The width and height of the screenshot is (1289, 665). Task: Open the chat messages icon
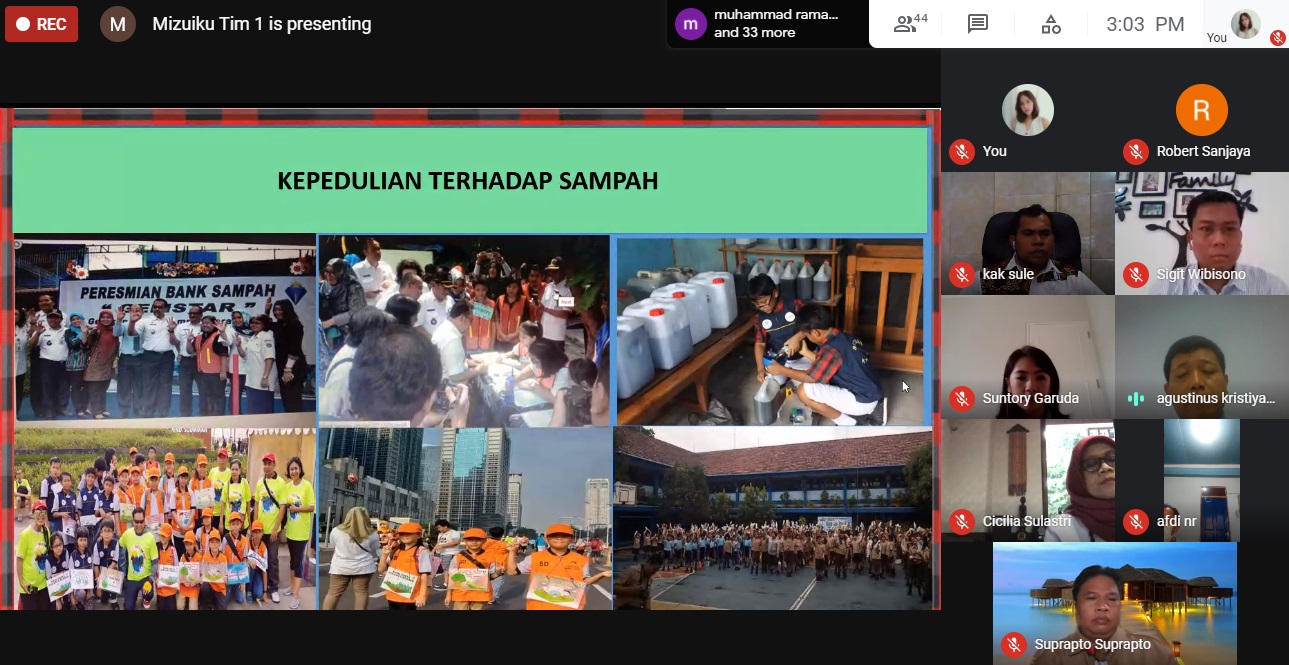click(978, 24)
